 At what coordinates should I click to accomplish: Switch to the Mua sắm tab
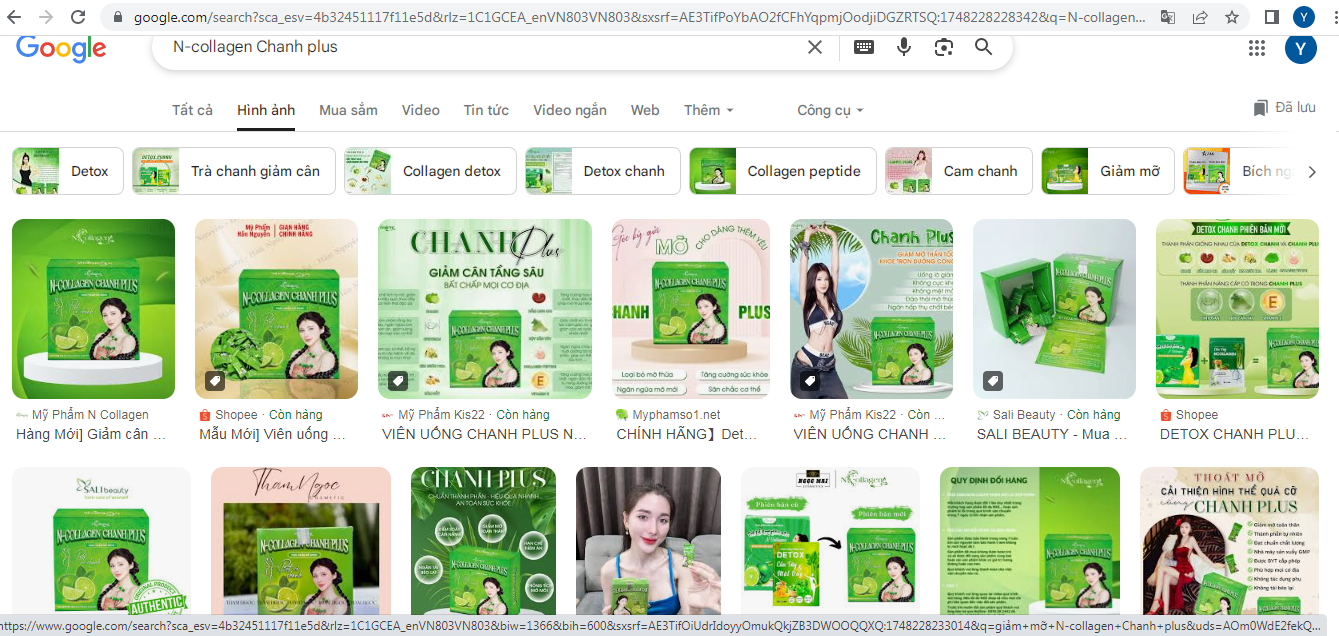coord(348,110)
